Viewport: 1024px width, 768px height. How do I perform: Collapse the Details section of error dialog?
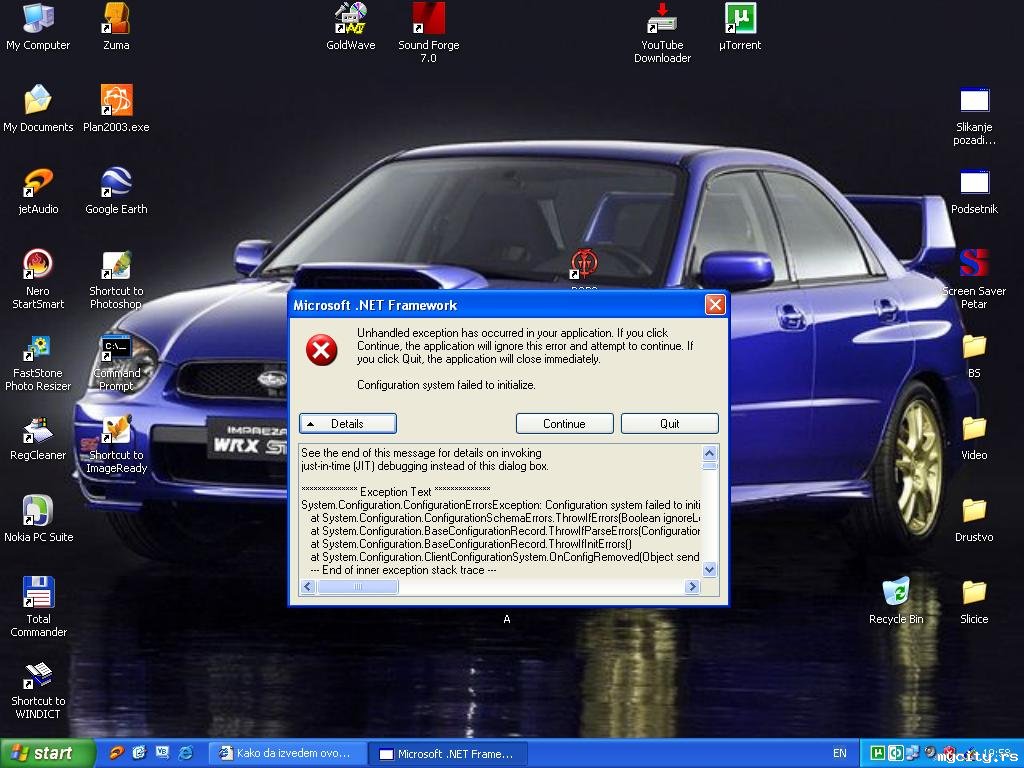(347, 423)
